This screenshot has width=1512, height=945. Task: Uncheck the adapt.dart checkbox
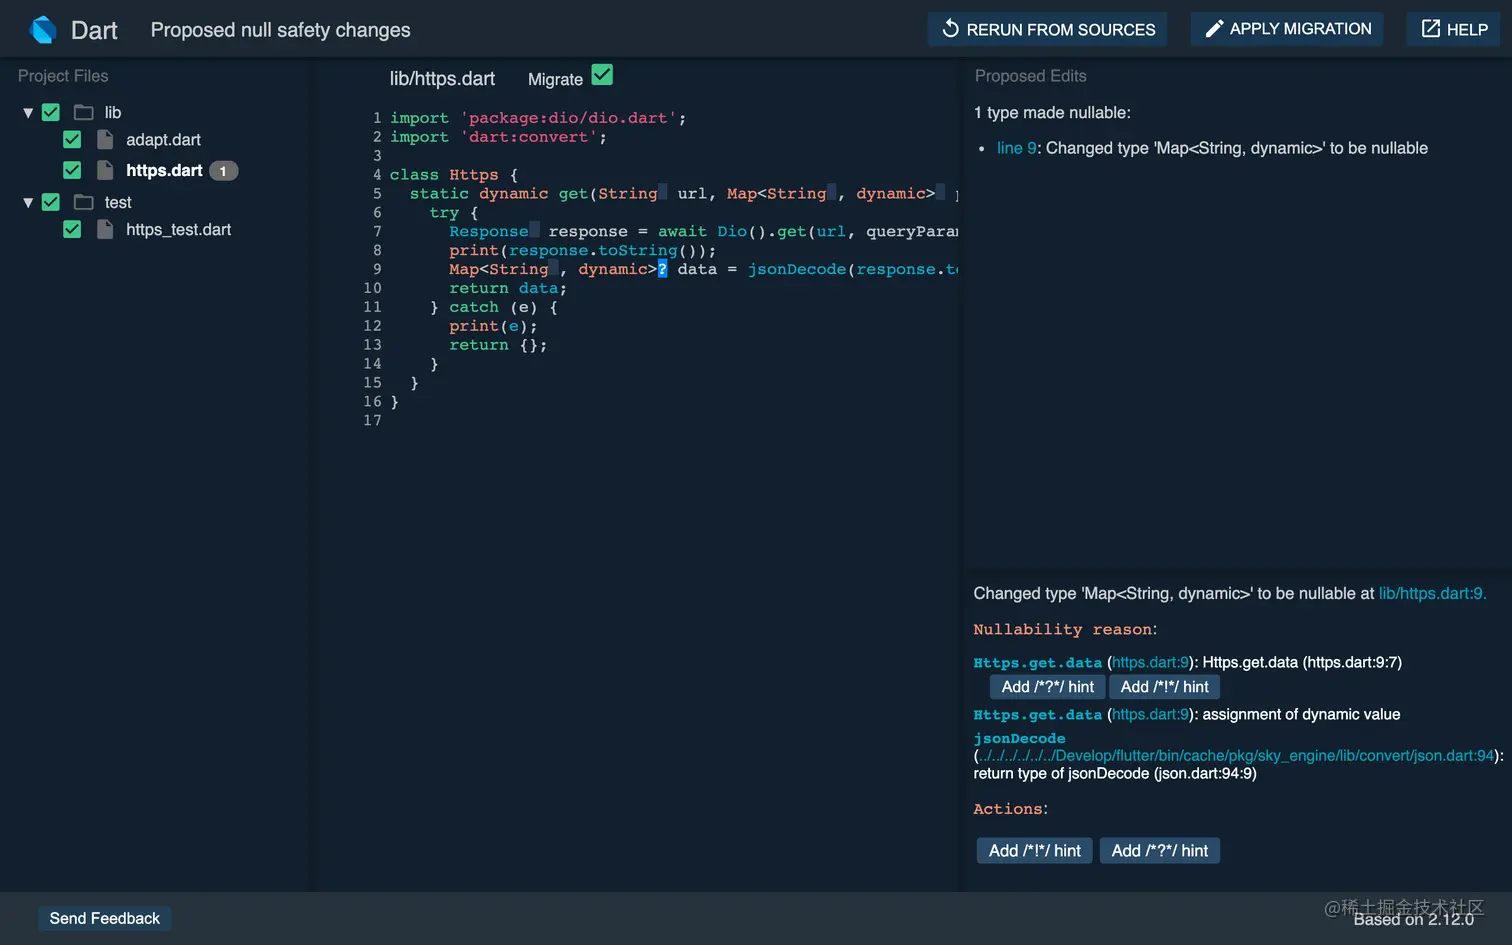click(x=72, y=140)
